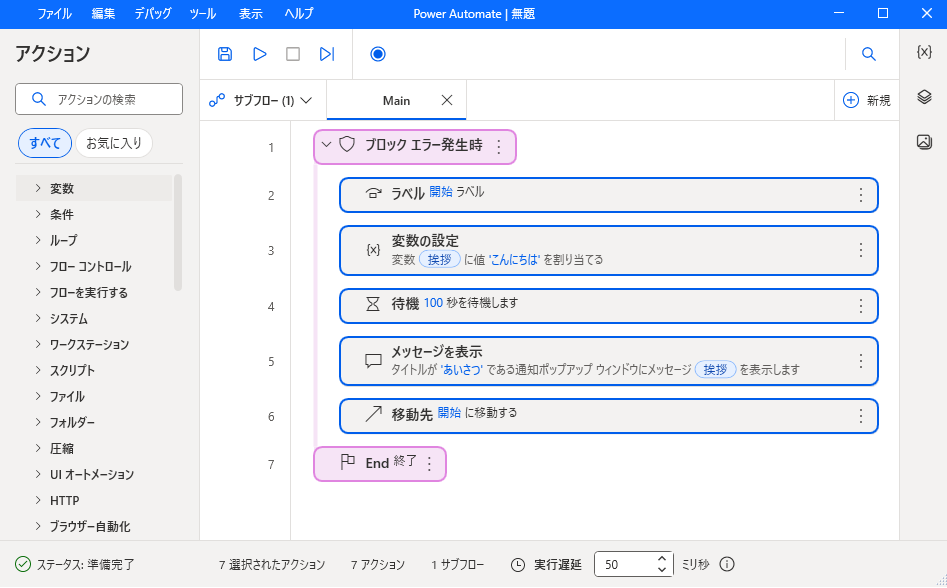Open the デバッグ menu

pyautogui.click(x=152, y=14)
